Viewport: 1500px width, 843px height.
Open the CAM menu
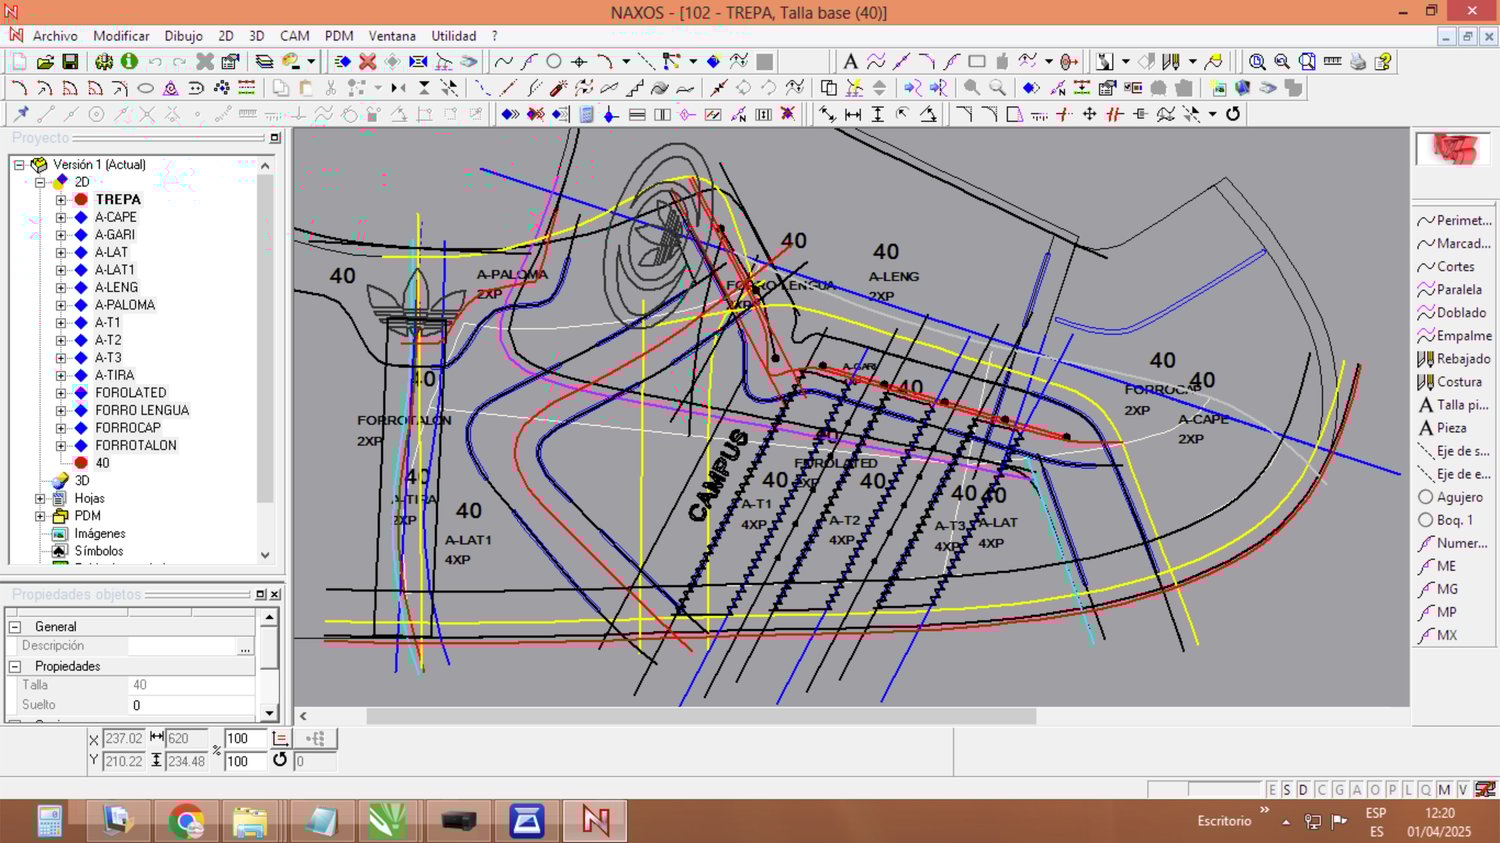[x=294, y=36]
